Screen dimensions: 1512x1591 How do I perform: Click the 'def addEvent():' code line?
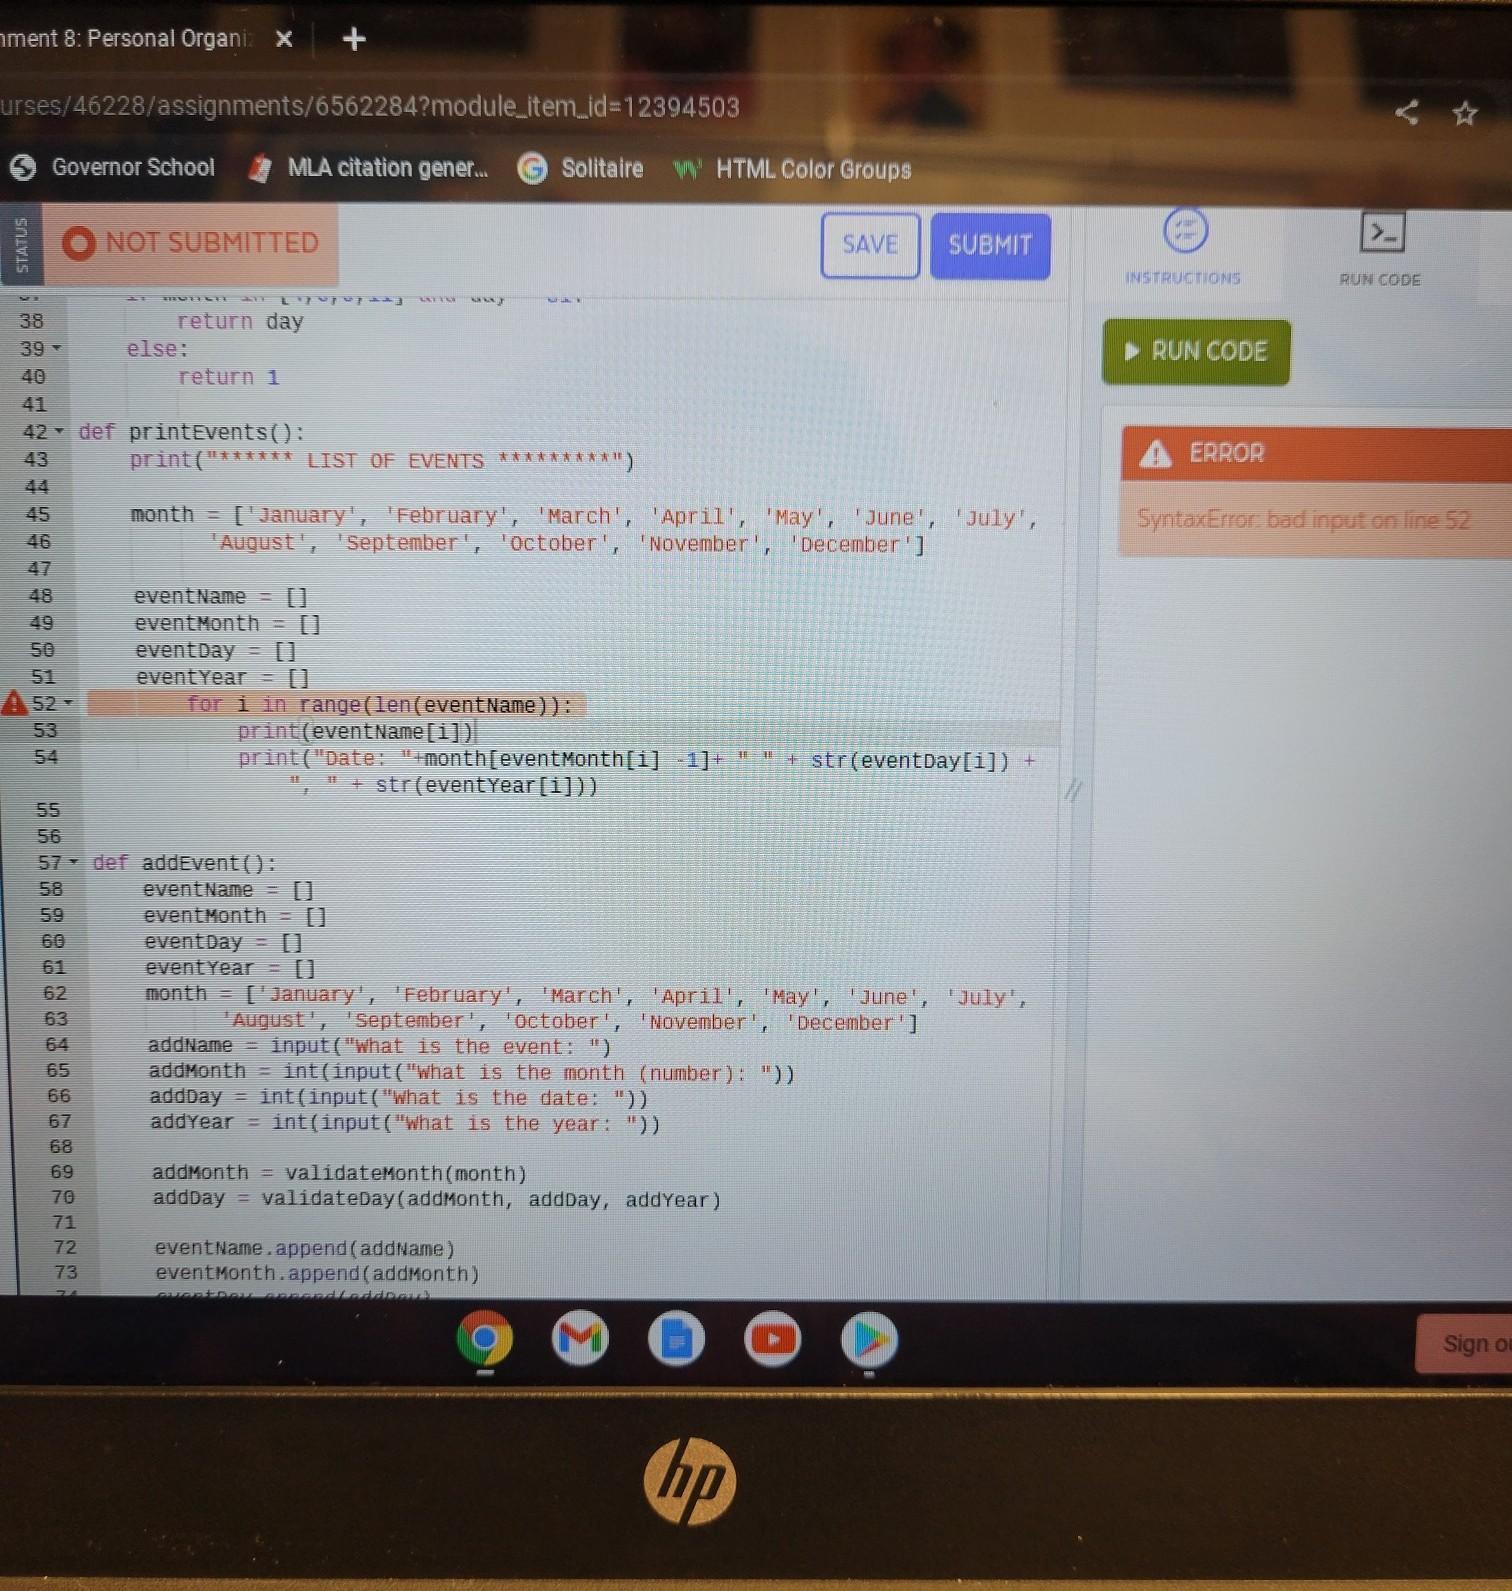pos(184,863)
